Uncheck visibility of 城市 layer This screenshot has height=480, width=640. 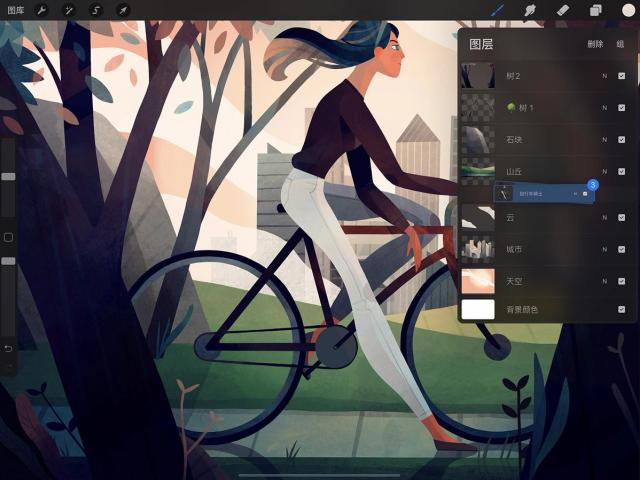[x=621, y=249]
